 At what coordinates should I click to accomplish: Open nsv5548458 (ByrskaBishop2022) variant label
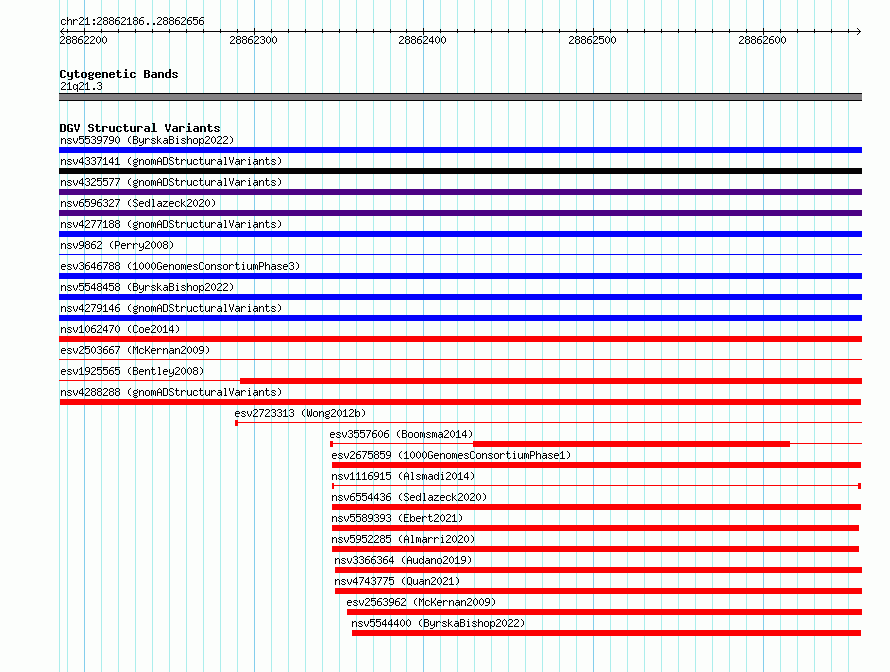click(x=147, y=287)
